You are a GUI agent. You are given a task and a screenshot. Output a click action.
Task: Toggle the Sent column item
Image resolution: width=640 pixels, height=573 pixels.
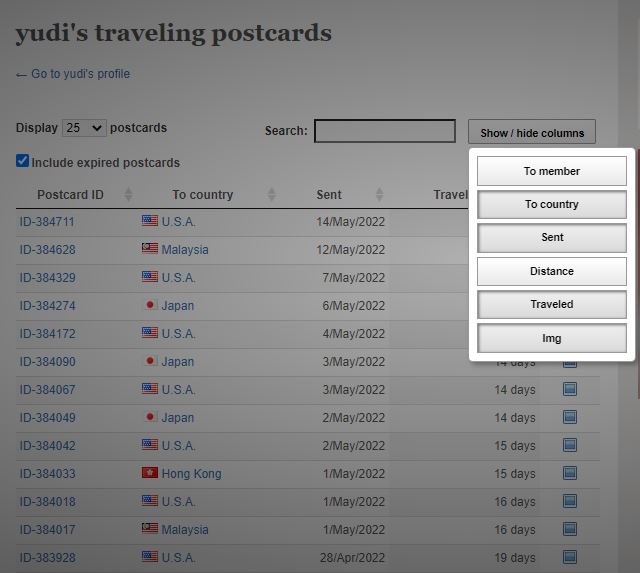(x=551, y=237)
